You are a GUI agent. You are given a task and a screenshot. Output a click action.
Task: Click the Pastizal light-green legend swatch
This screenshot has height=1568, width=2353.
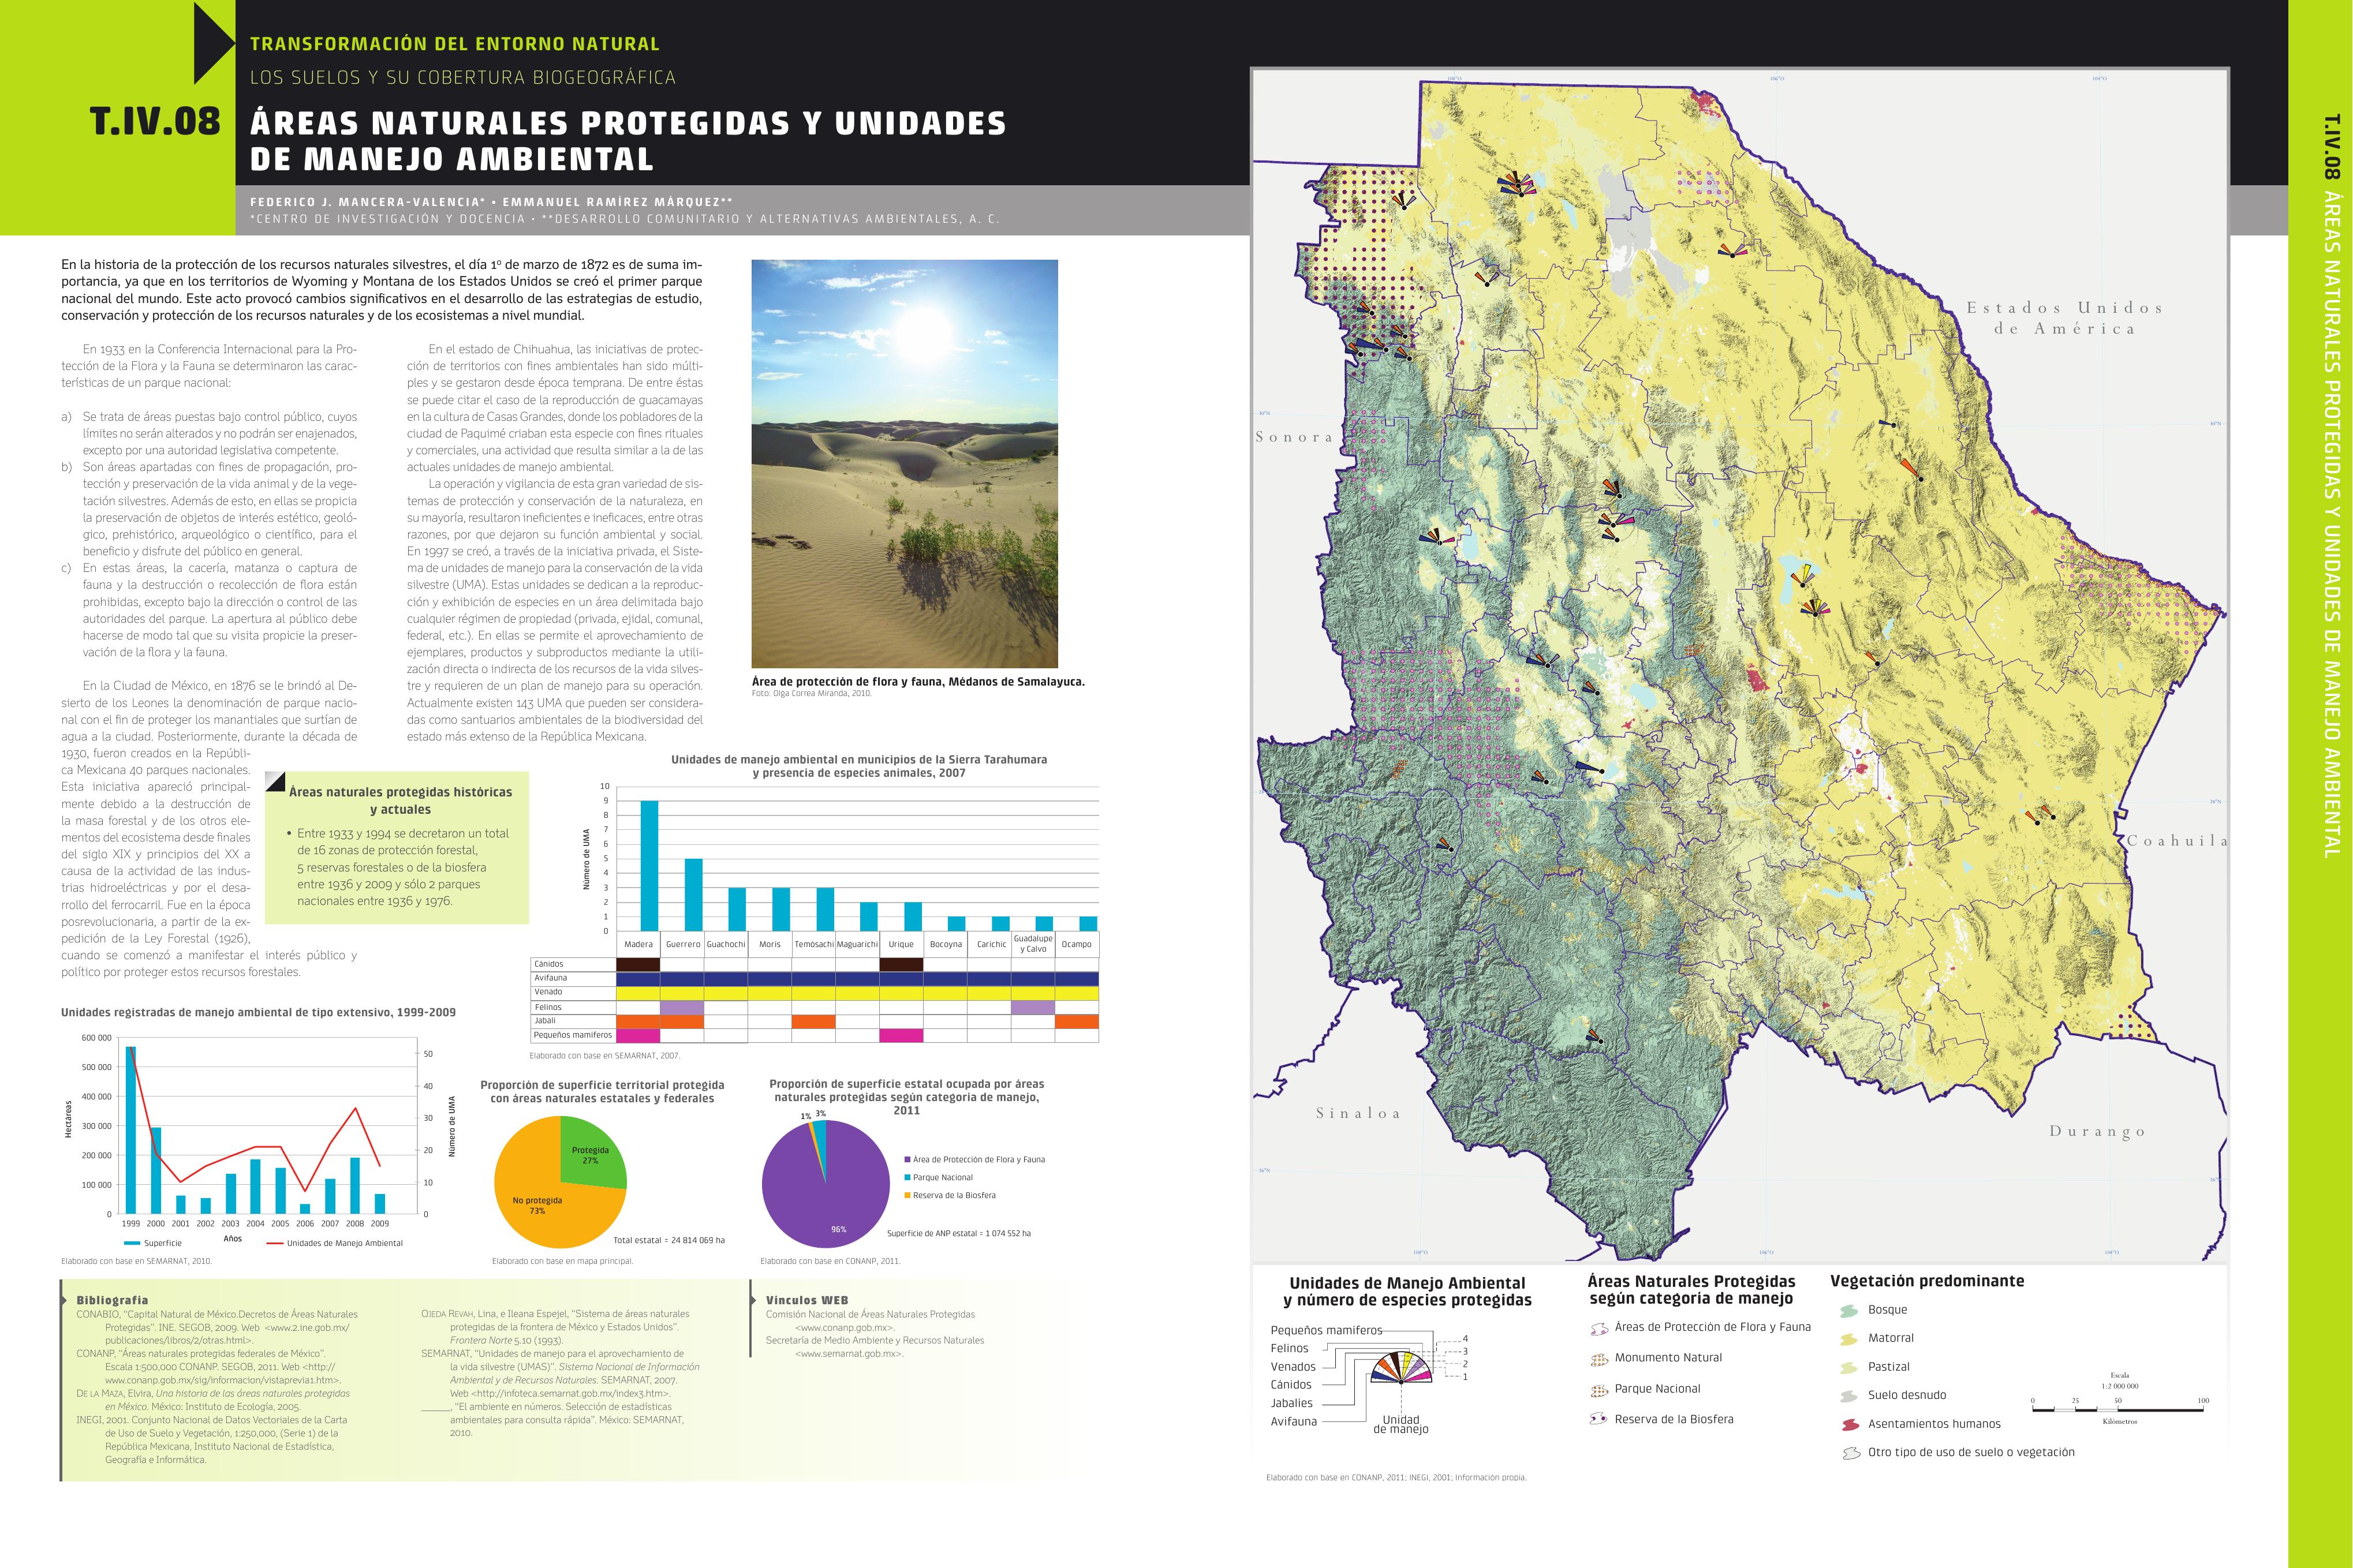point(1849,1367)
